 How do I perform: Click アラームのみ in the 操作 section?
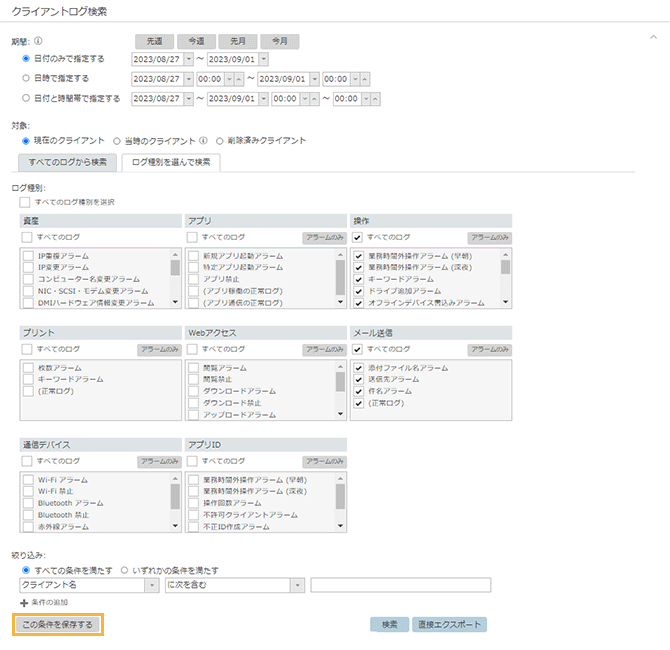[x=490, y=238]
